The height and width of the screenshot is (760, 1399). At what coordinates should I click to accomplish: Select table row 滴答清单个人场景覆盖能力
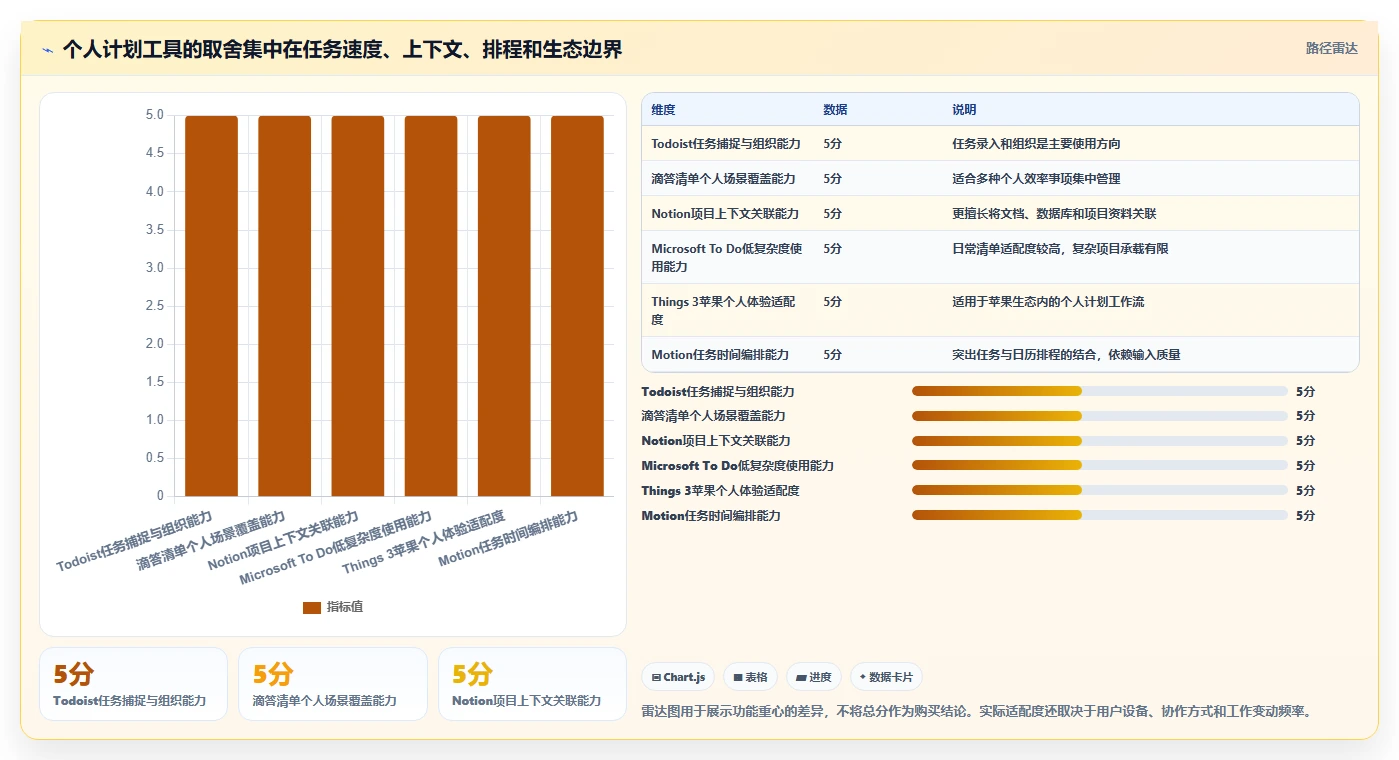tap(1000, 178)
